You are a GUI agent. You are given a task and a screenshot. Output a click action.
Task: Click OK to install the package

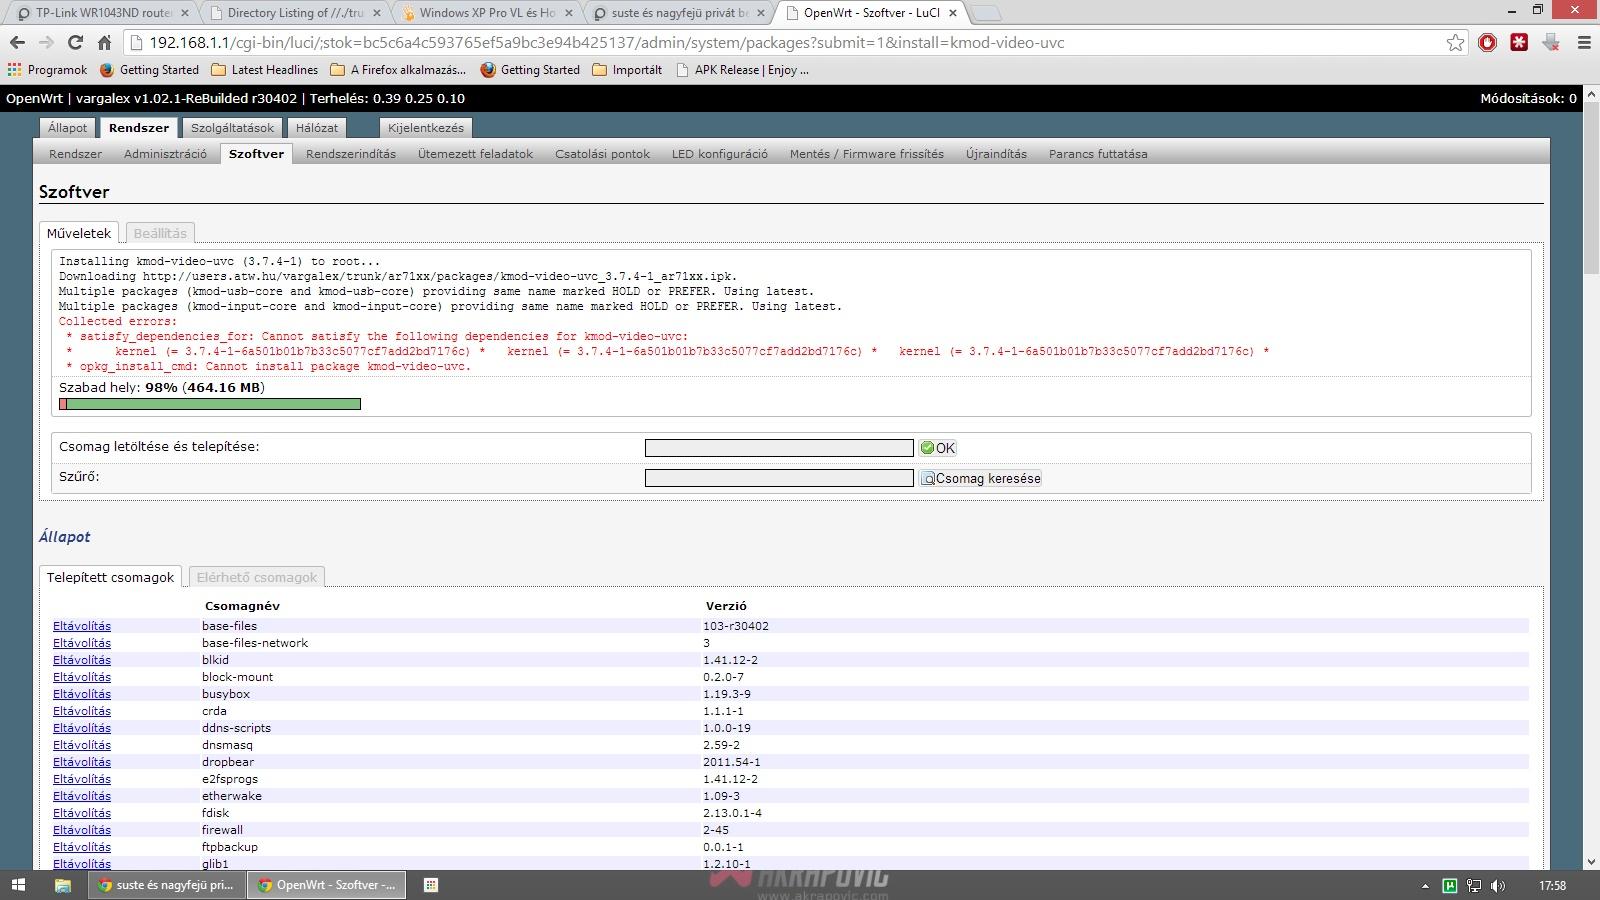coord(938,448)
